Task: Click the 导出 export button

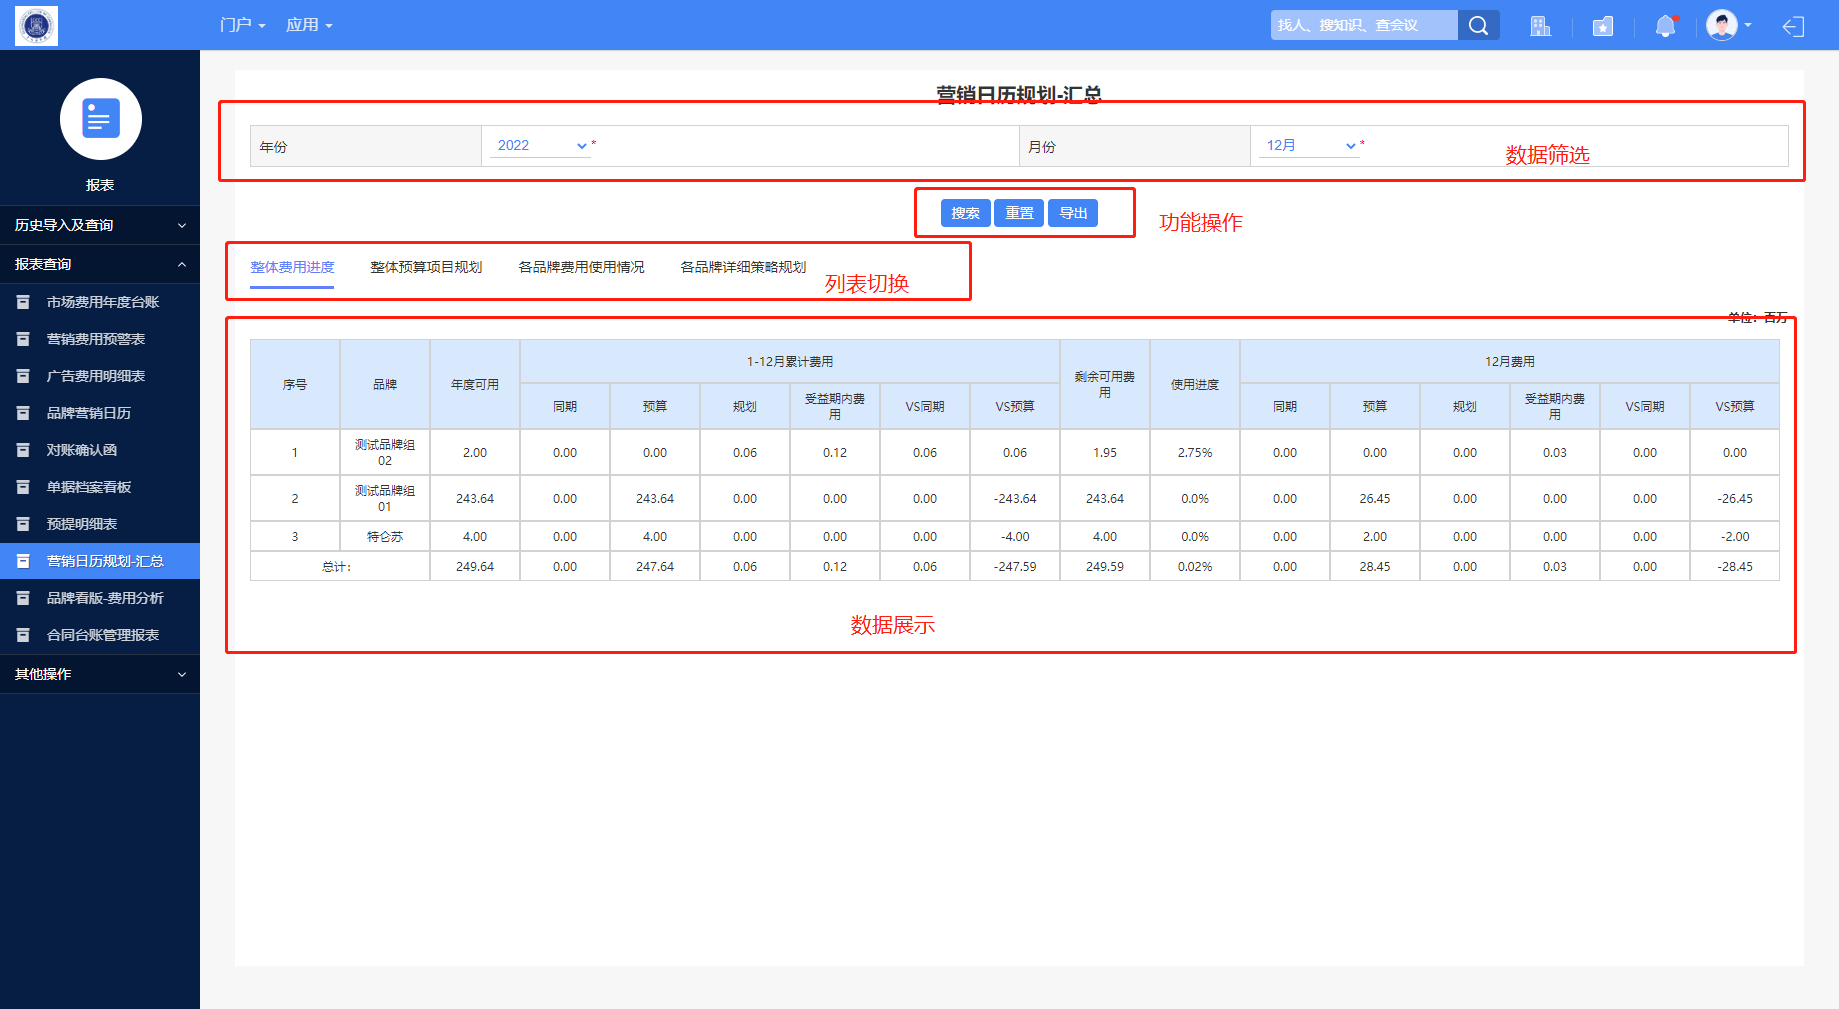Action: pos(1073,213)
